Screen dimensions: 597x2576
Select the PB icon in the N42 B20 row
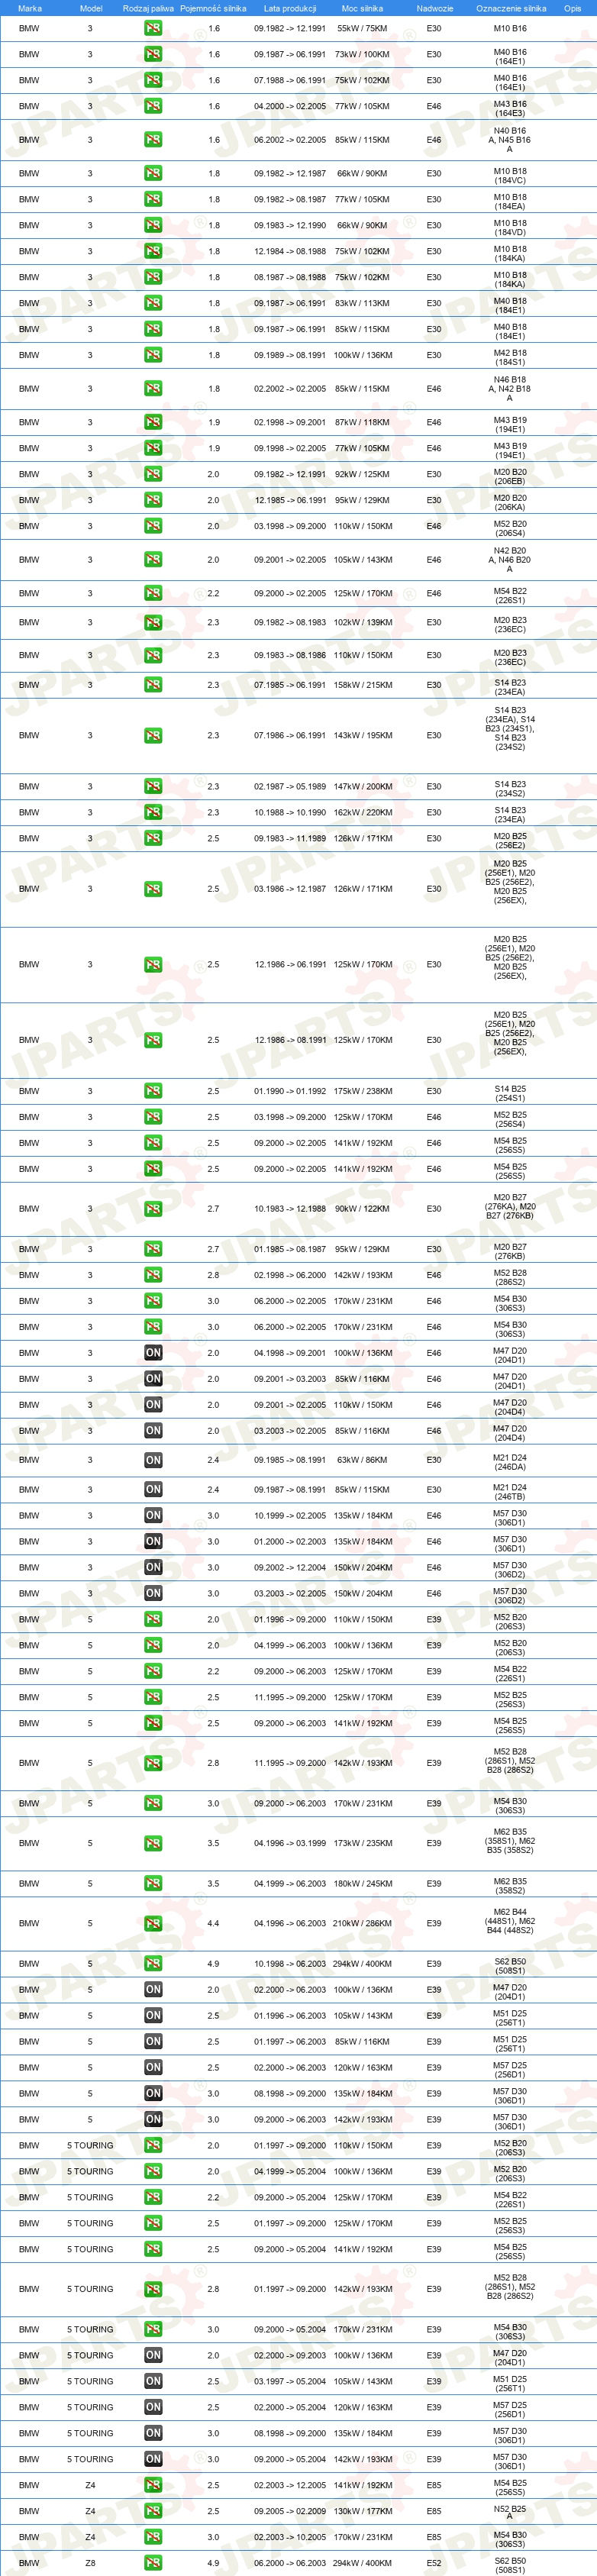[x=153, y=560]
